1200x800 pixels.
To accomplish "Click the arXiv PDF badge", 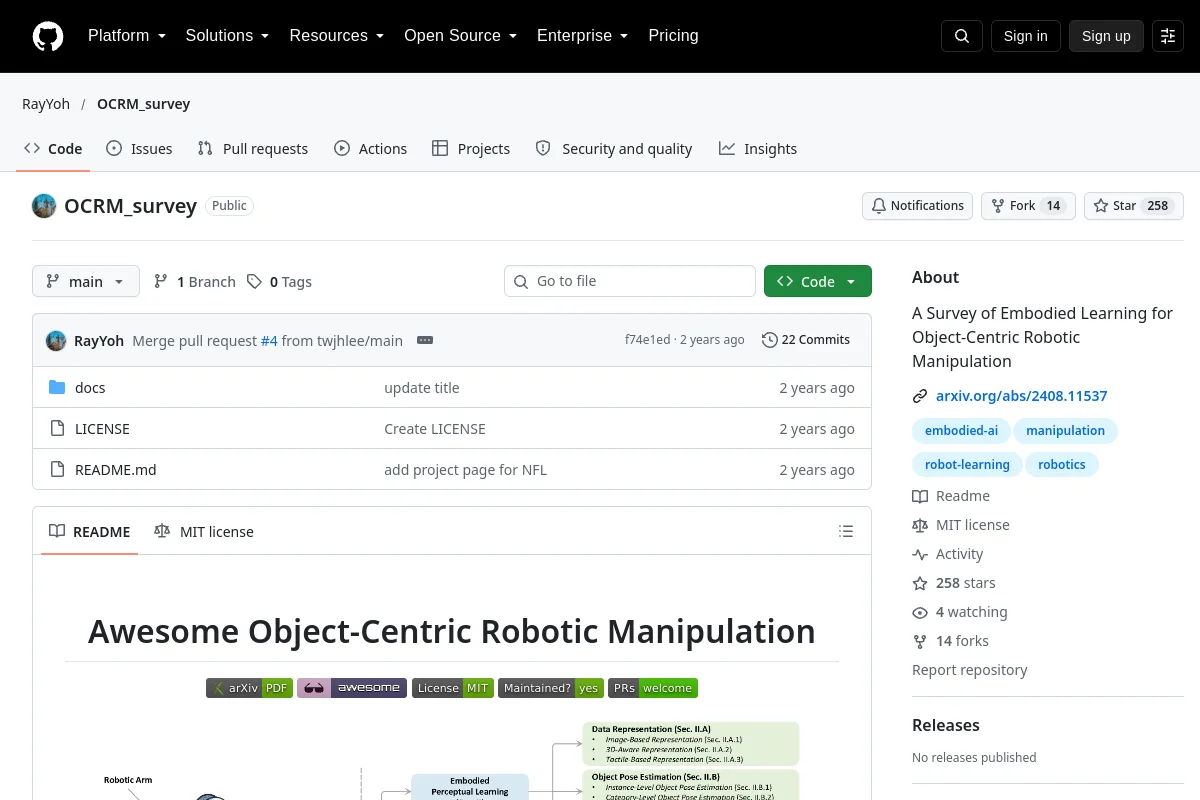I will [249, 688].
